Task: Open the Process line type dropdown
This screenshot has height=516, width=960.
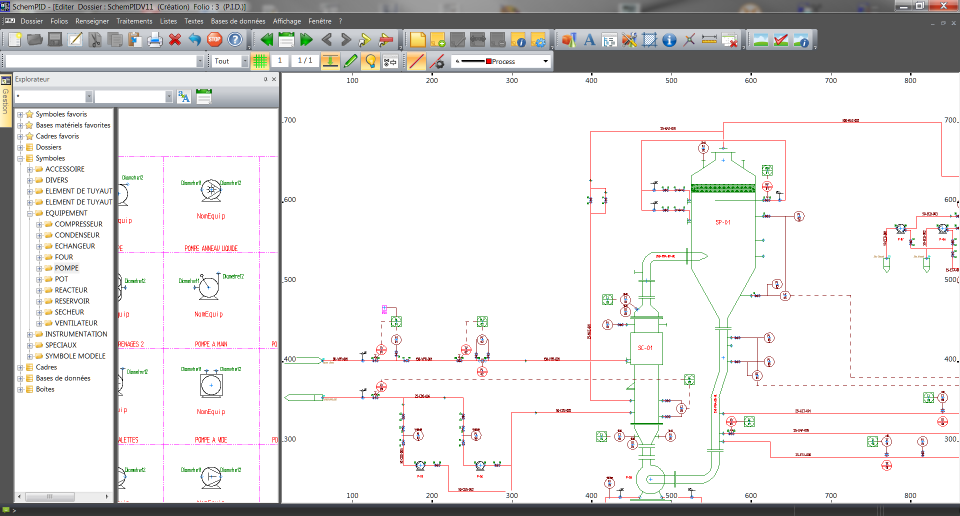Action: tap(545, 61)
